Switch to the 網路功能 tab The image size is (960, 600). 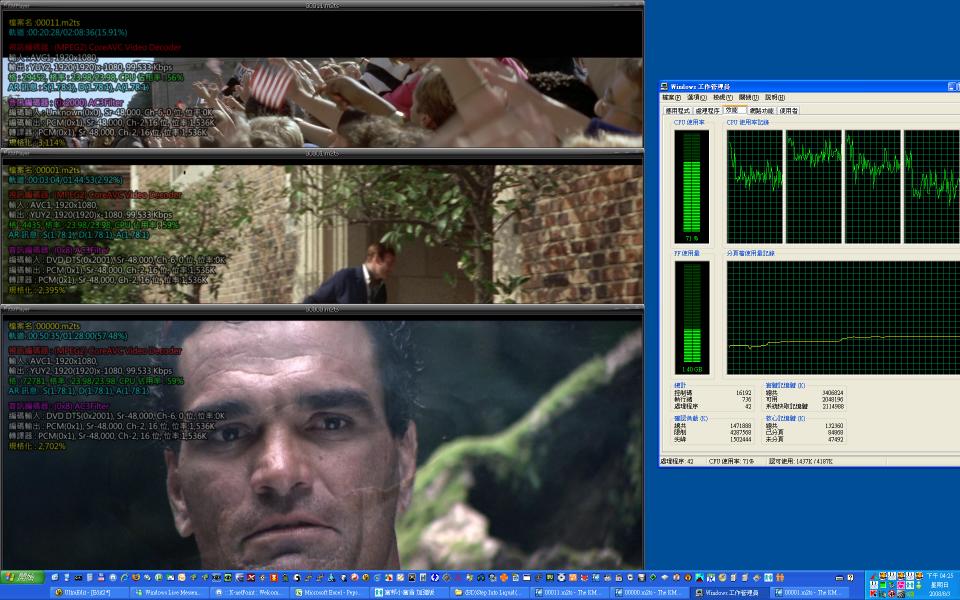click(762, 112)
